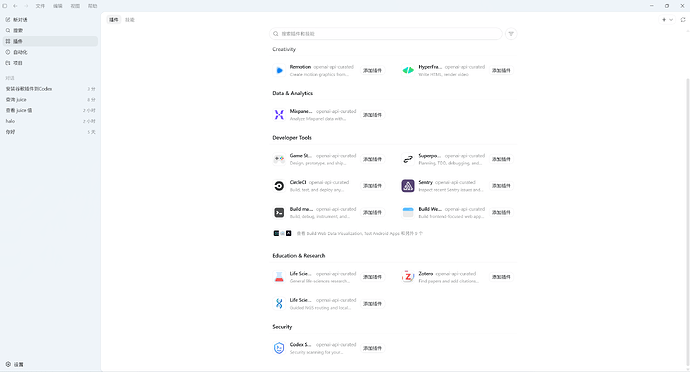Add the Remotion plugin
This screenshot has height=372, width=690.
[372, 70]
